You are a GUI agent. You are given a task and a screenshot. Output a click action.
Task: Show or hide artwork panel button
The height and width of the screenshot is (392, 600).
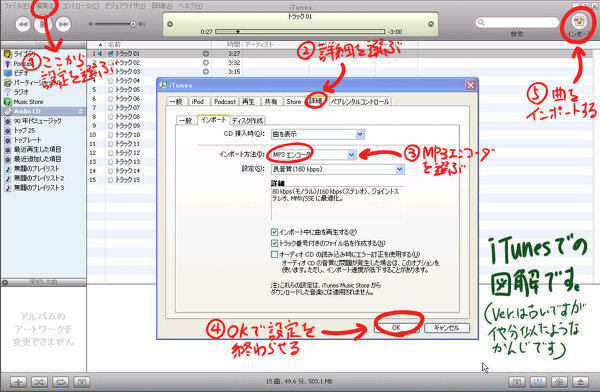82,382
